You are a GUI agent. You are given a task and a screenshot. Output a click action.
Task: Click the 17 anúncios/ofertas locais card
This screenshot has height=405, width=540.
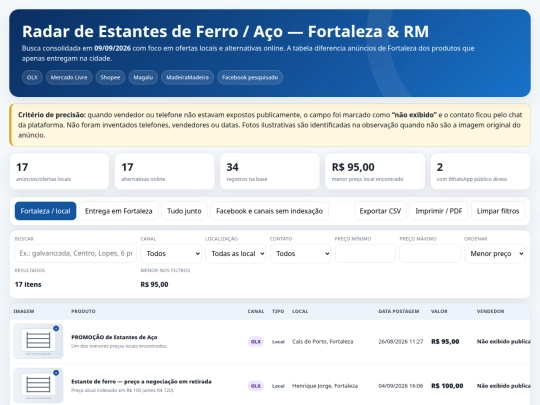[60, 172]
